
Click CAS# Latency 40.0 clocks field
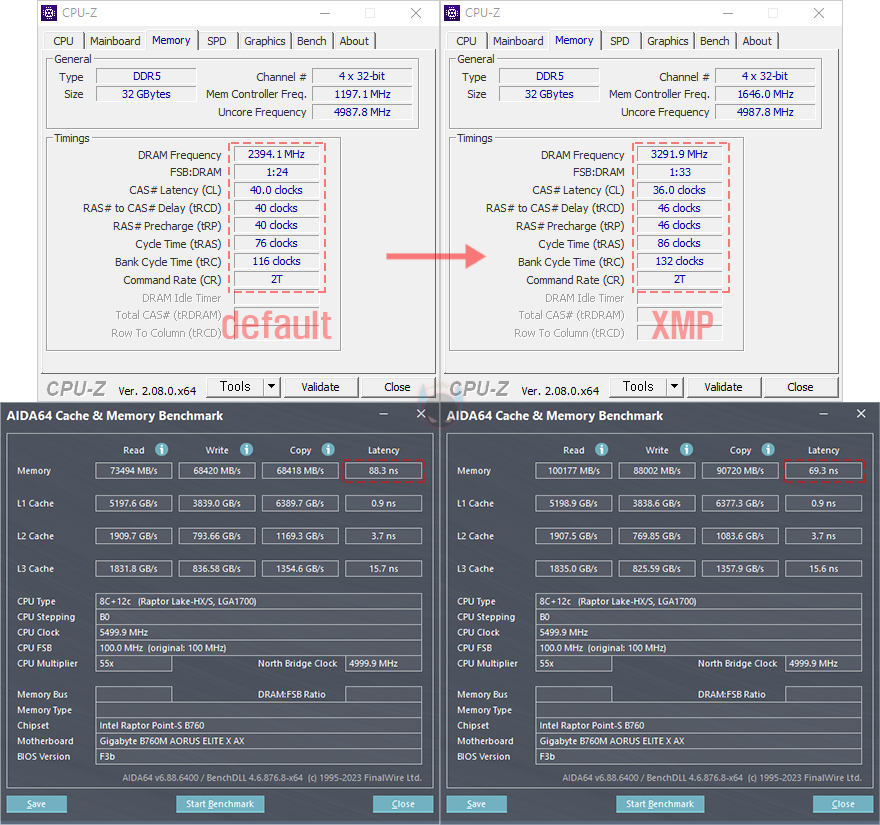tap(277, 190)
